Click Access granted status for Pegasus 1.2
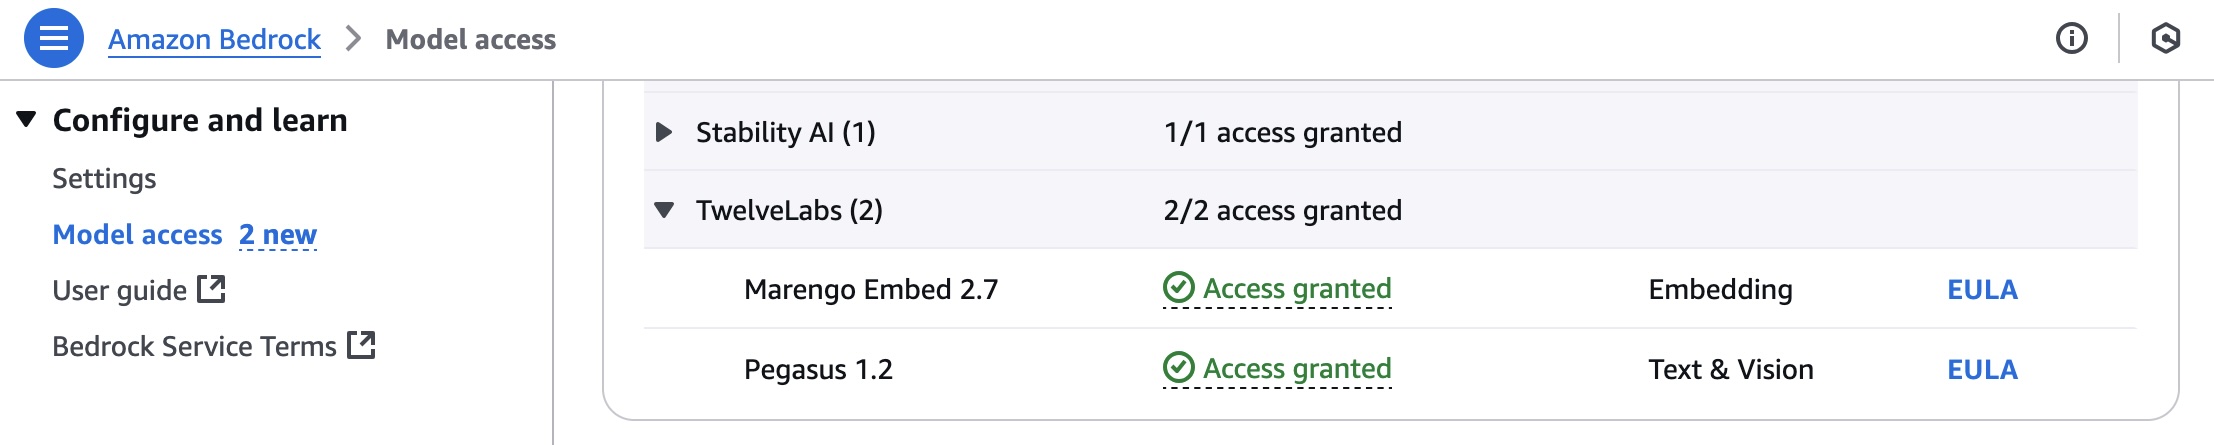Viewport: 2214px width, 445px height. [x=1296, y=368]
